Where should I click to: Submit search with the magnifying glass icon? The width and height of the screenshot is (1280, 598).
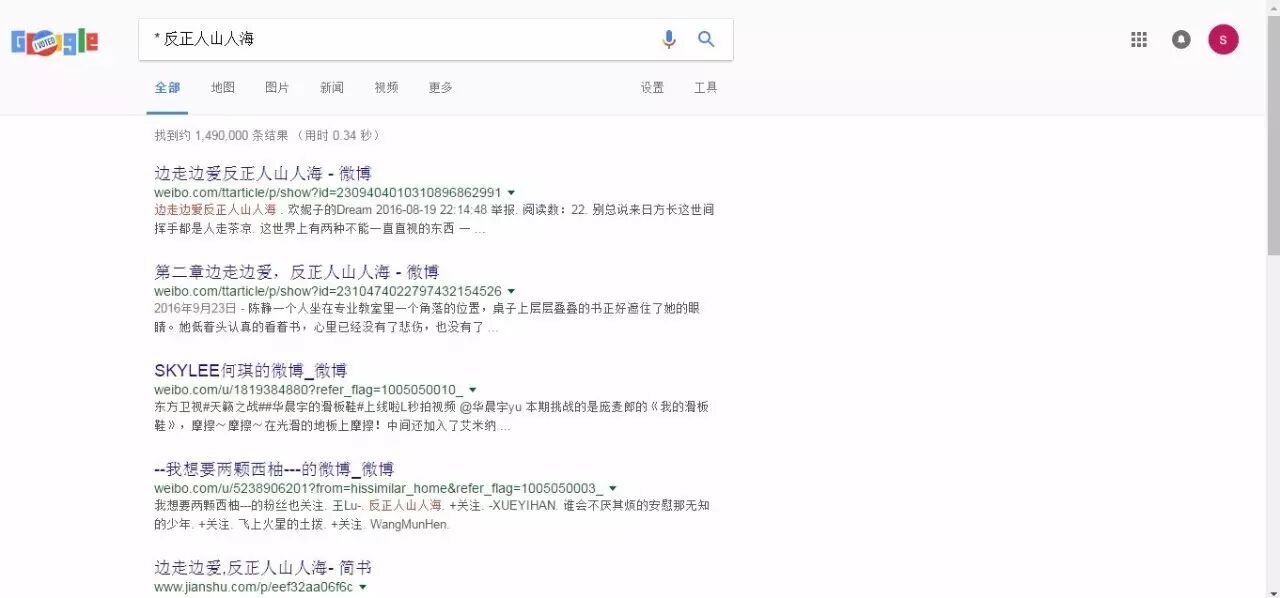(706, 39)
